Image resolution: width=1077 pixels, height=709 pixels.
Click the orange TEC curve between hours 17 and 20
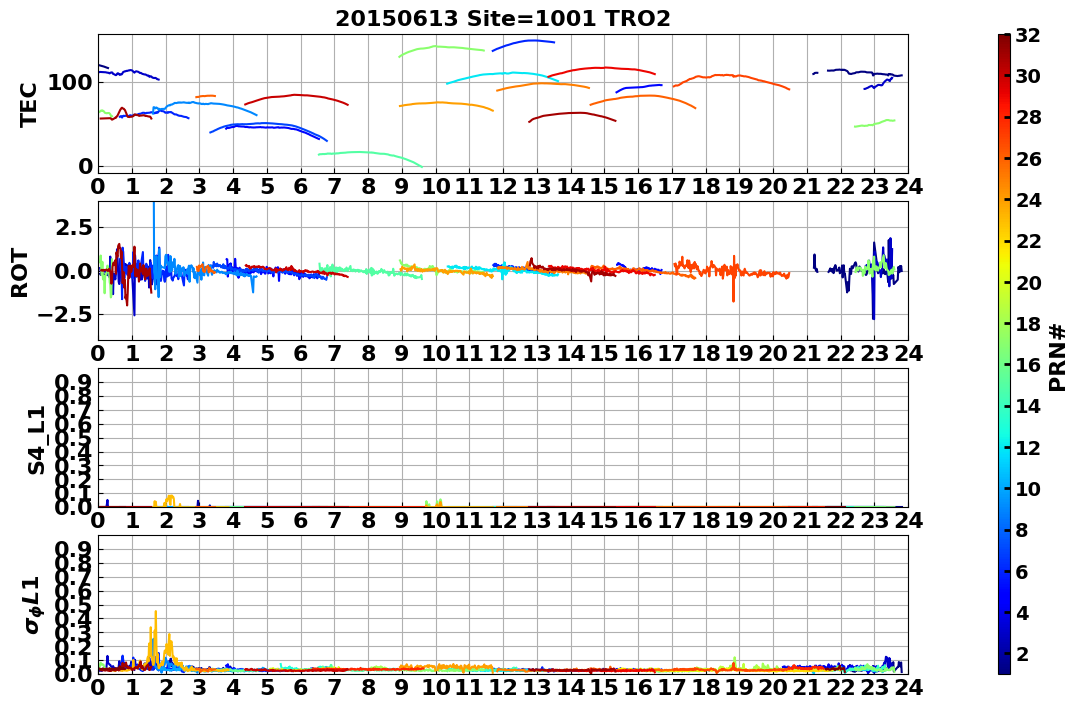pyautogui.click(x=732, y=76)
